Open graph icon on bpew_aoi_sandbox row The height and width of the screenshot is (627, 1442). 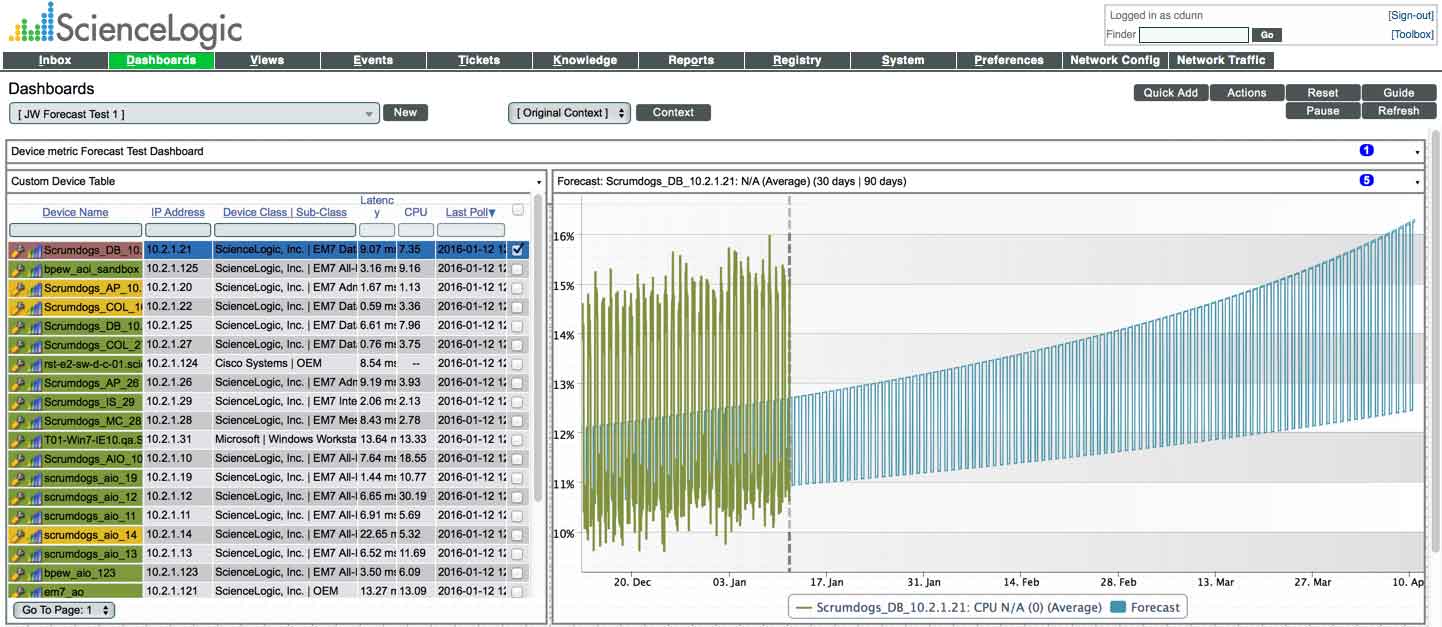pos(35,269)
